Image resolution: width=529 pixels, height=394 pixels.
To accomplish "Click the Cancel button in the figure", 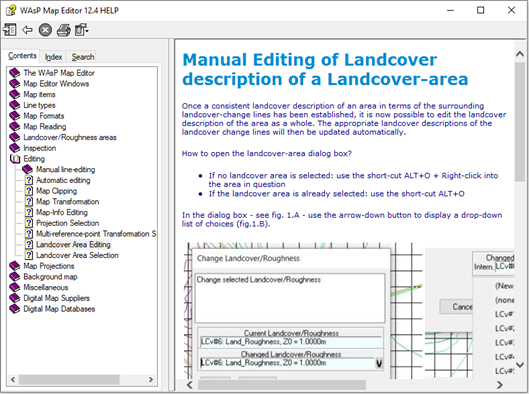I will (457, 307).
